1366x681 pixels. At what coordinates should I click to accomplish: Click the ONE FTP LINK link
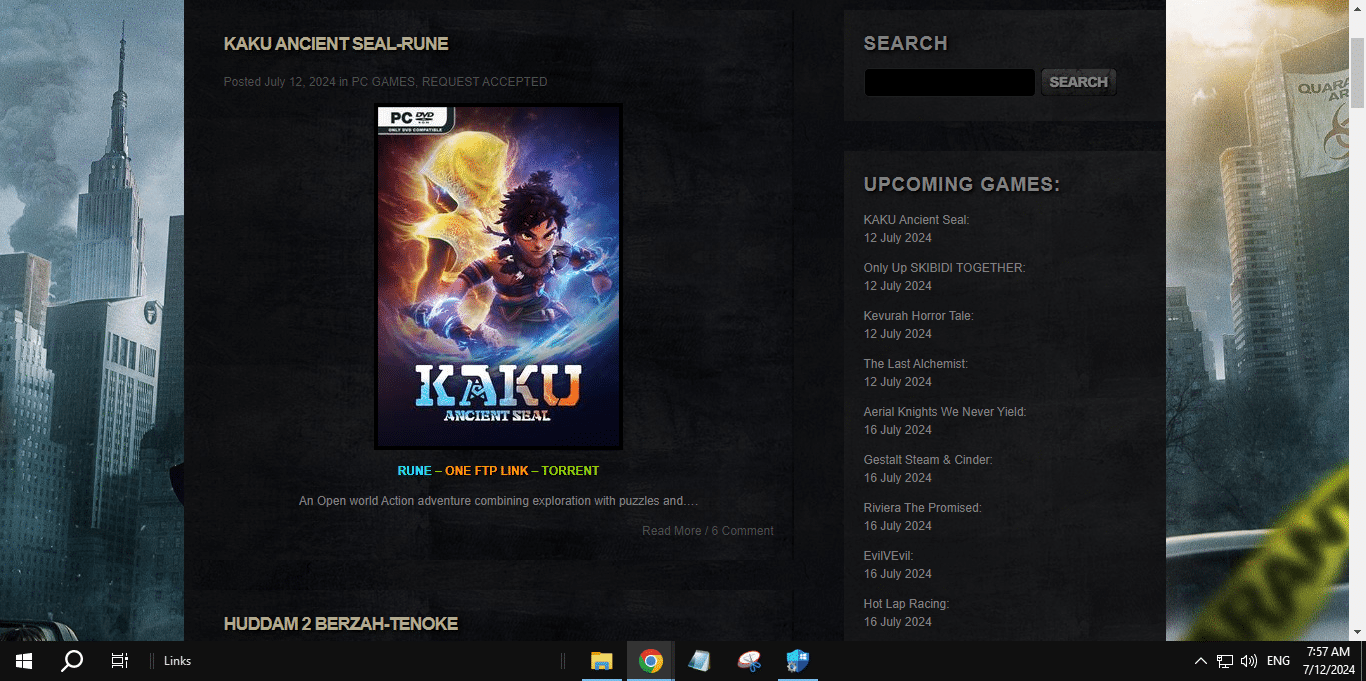[486, 471]
